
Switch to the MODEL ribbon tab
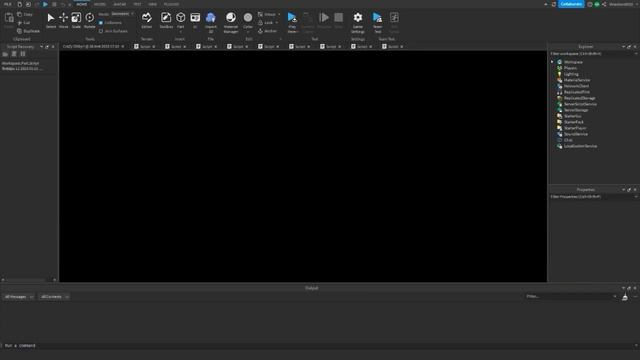100,4
